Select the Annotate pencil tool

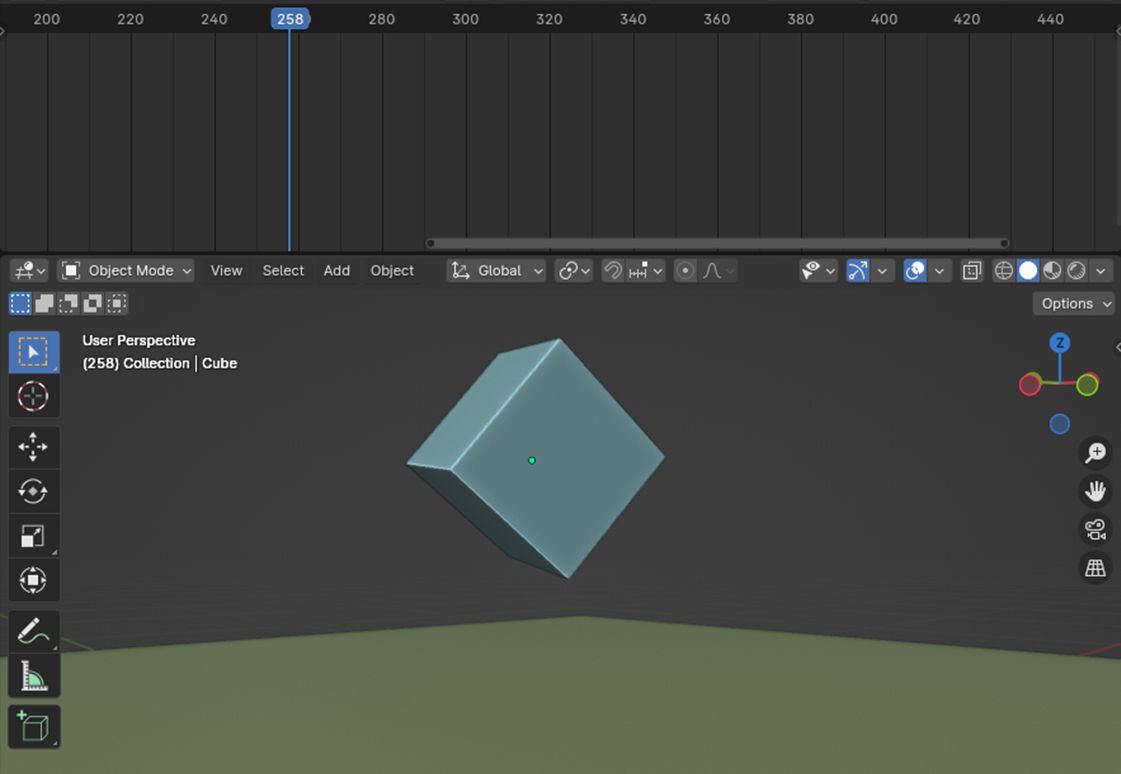(33, 632)
